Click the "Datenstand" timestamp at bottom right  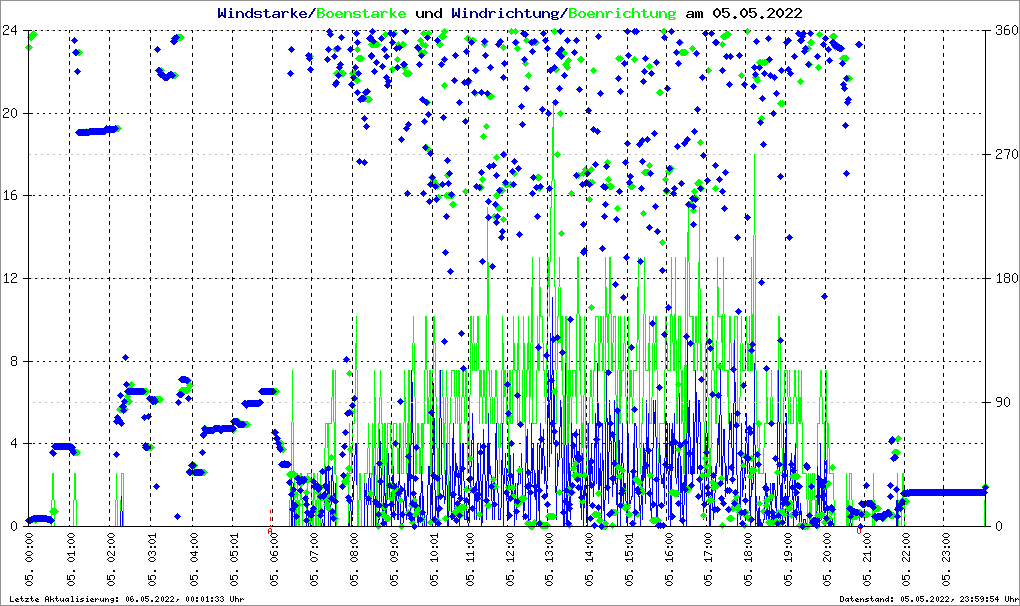coord(929,599)
